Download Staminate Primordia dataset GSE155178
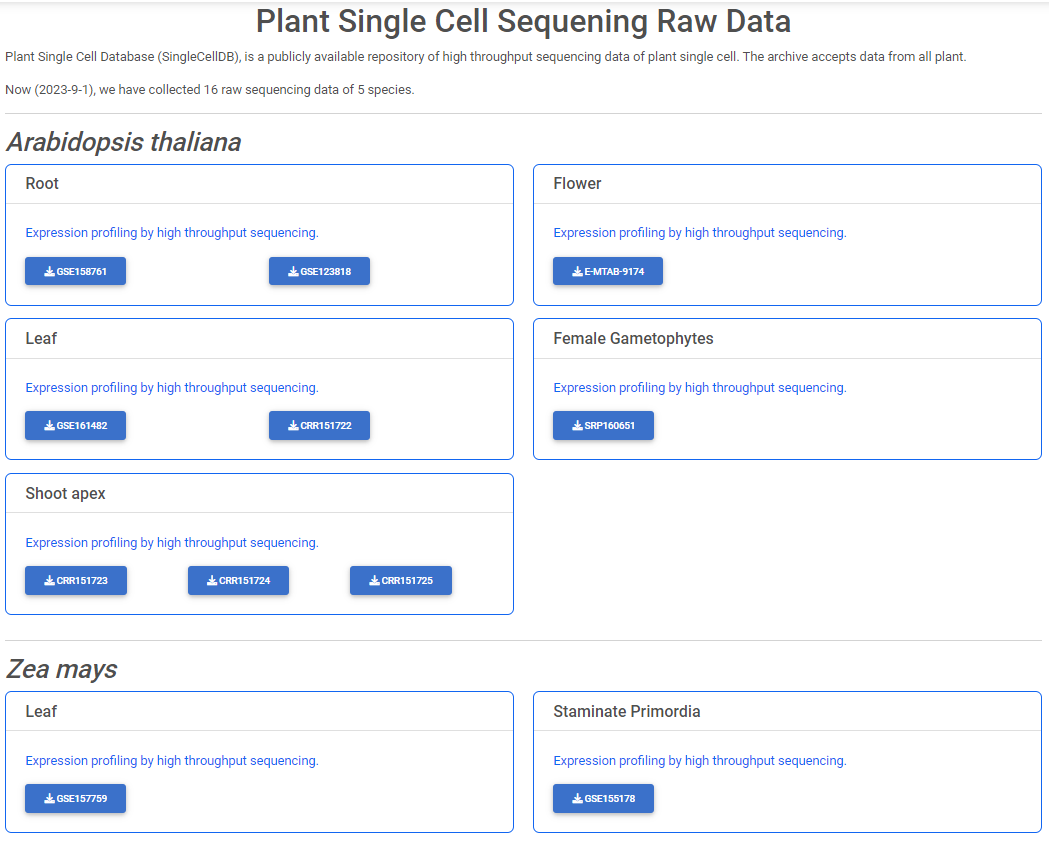Image resolution: width=1049 pixels, height=842 pixels. click(603, 799)
